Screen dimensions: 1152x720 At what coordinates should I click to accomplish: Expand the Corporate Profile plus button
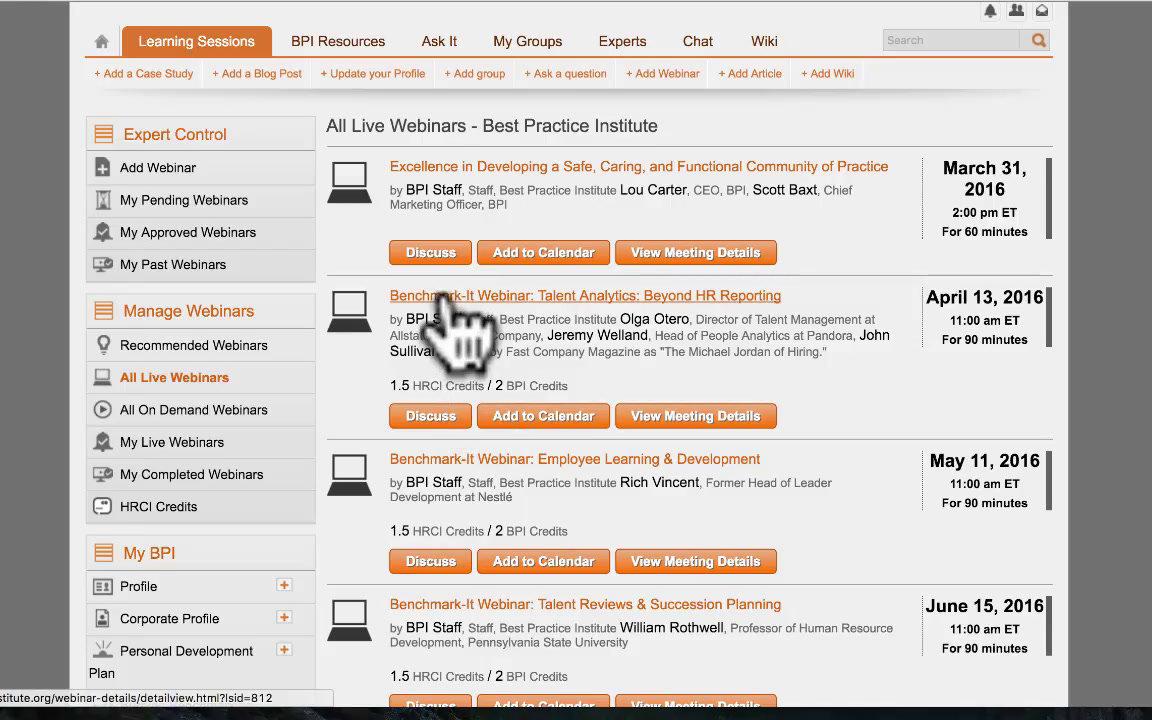click(x=284, y=617)
